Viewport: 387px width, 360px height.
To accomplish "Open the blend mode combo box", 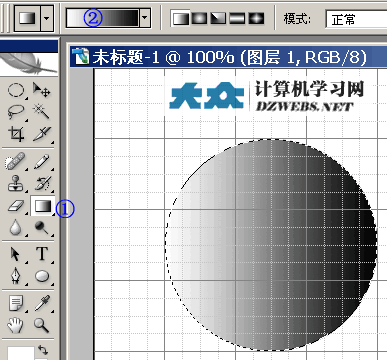I will coord(356,19).
